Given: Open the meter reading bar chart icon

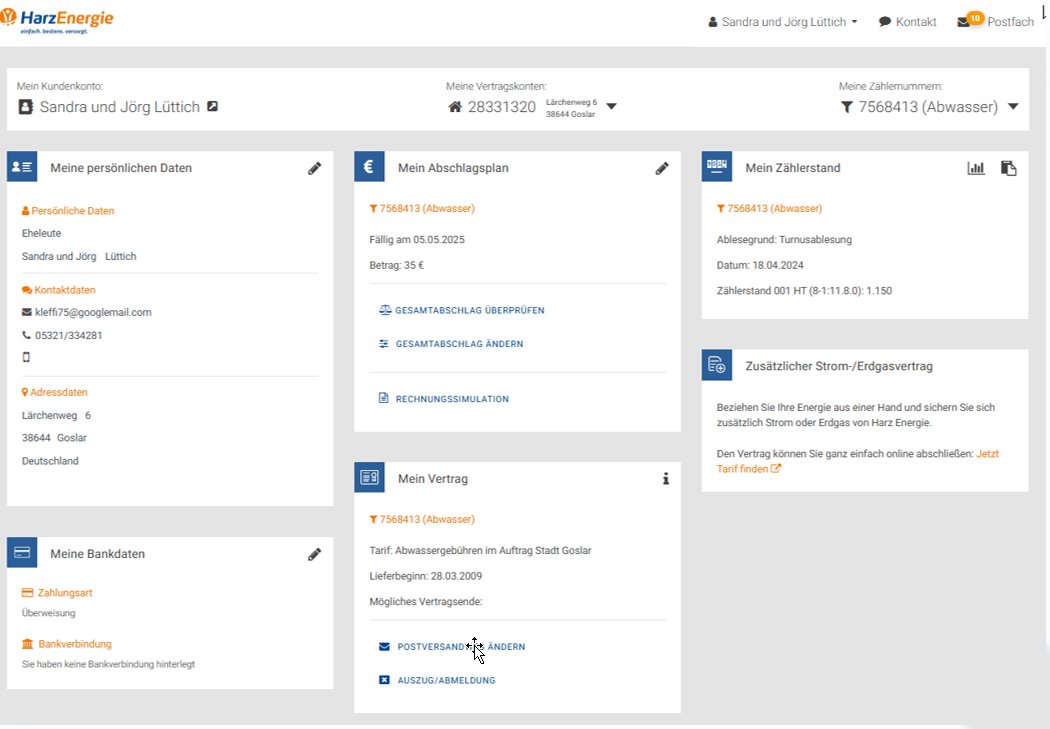Looking at the screenshot, I should (976, 168).
